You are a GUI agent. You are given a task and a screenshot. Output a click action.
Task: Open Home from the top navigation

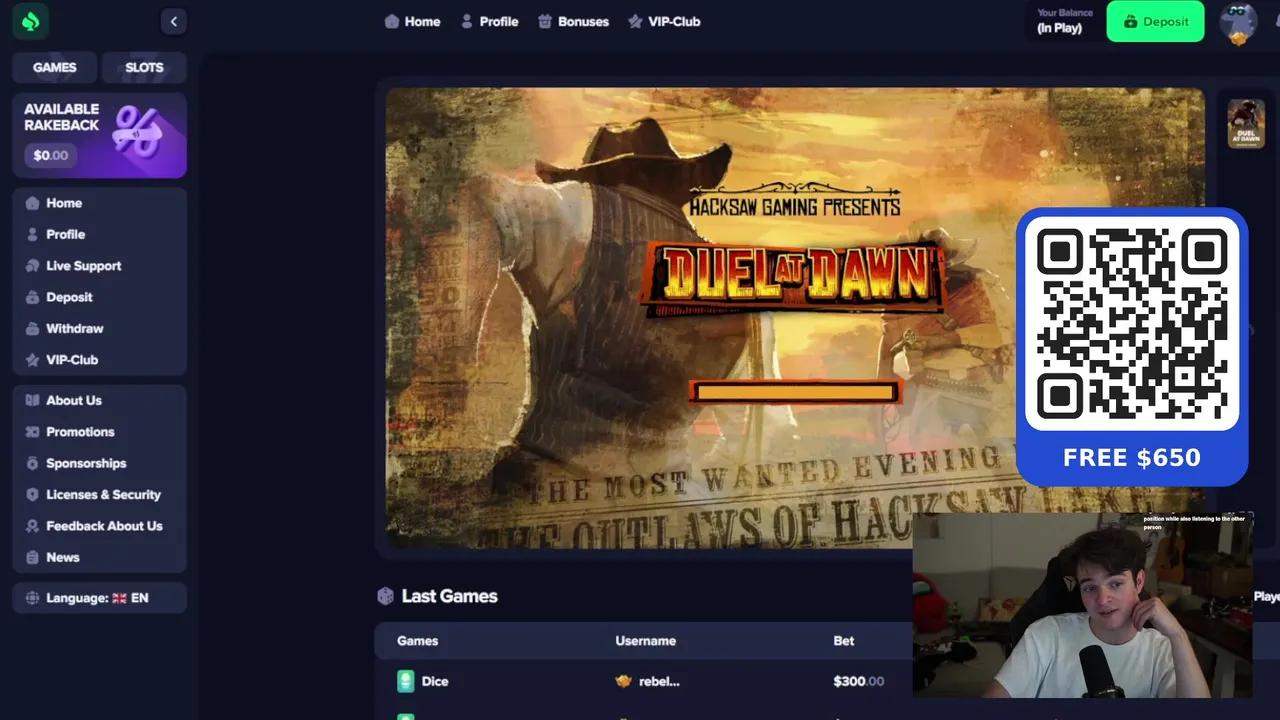413,21
